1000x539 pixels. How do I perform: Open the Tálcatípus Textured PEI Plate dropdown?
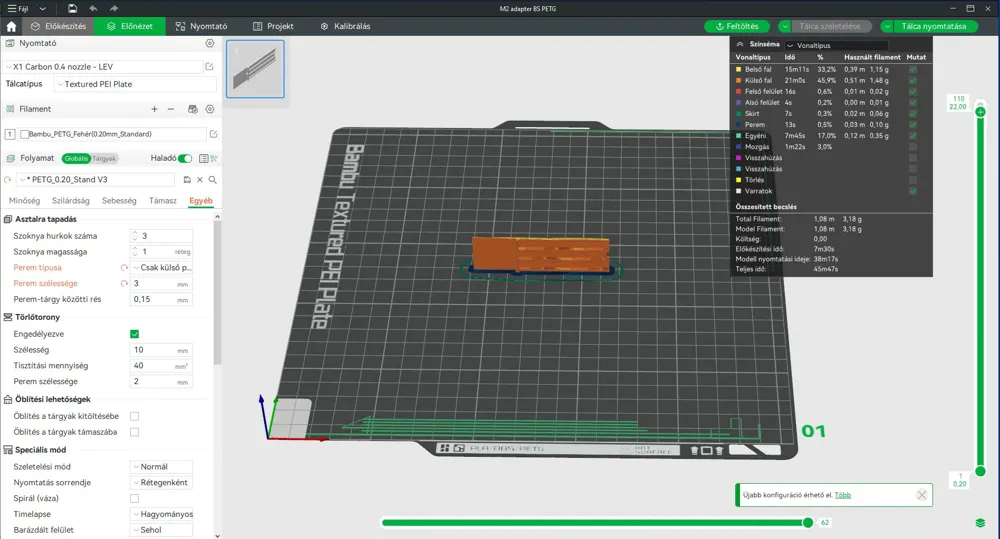[x=136, y=84]
